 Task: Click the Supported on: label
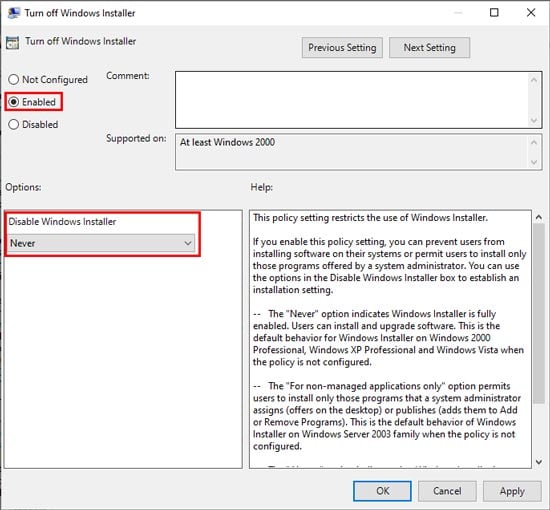click(136, 139)
